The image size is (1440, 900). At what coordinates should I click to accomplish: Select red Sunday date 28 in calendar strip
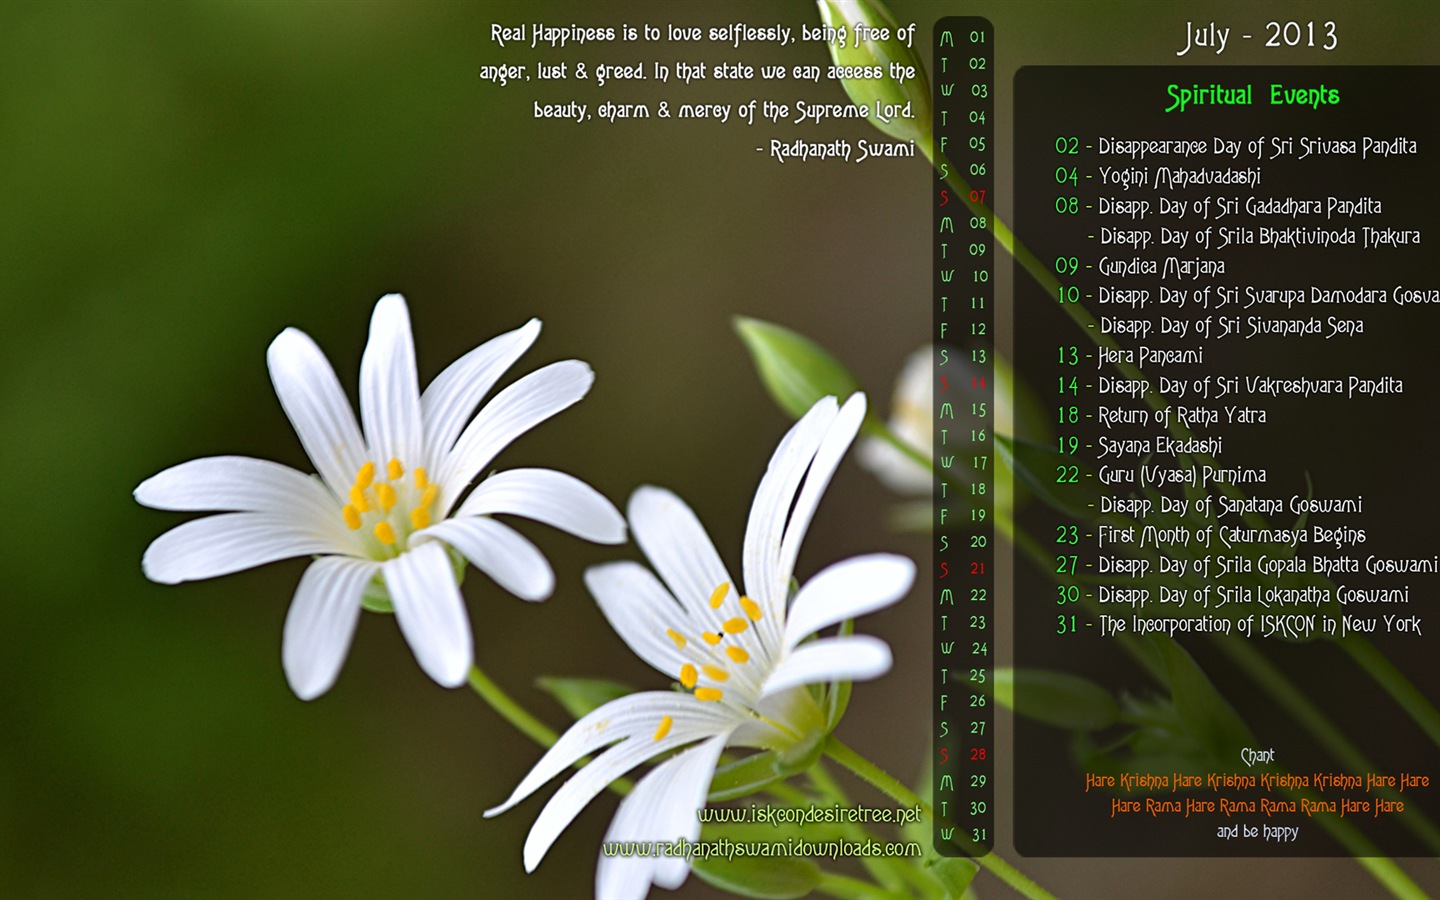pyautogui.click(x=978, y=754)
